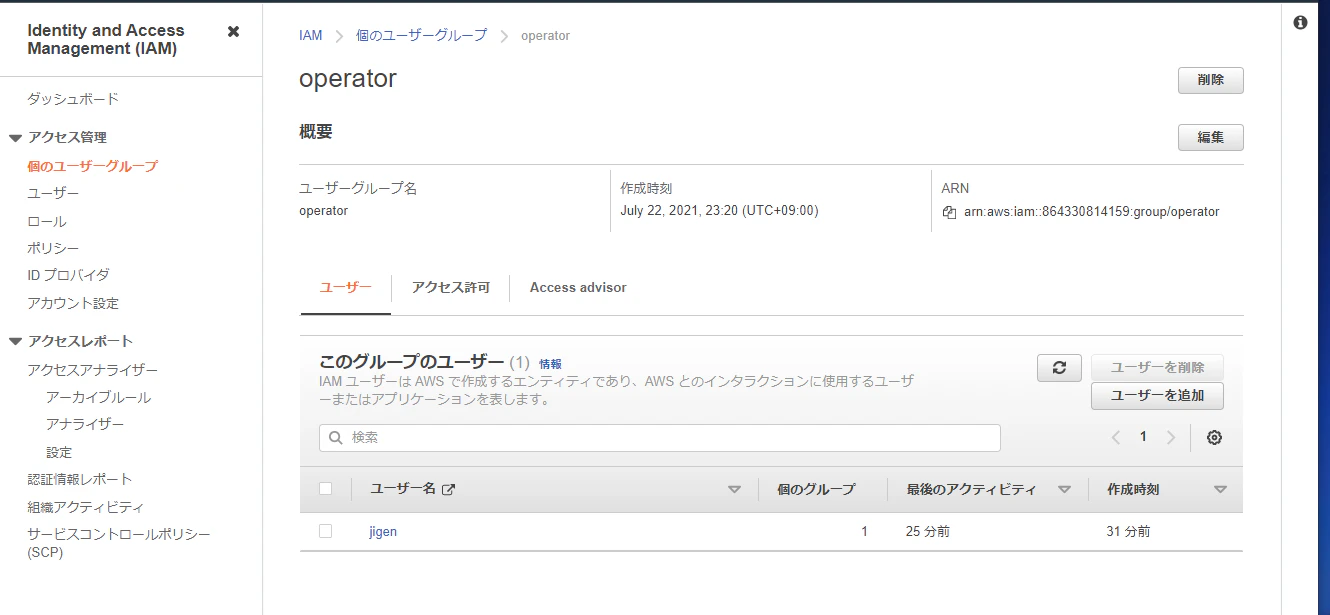Screen dimensions: 1330x615
Task: Check the jigen user row checkbox
Action: click(x=325, y=531)
